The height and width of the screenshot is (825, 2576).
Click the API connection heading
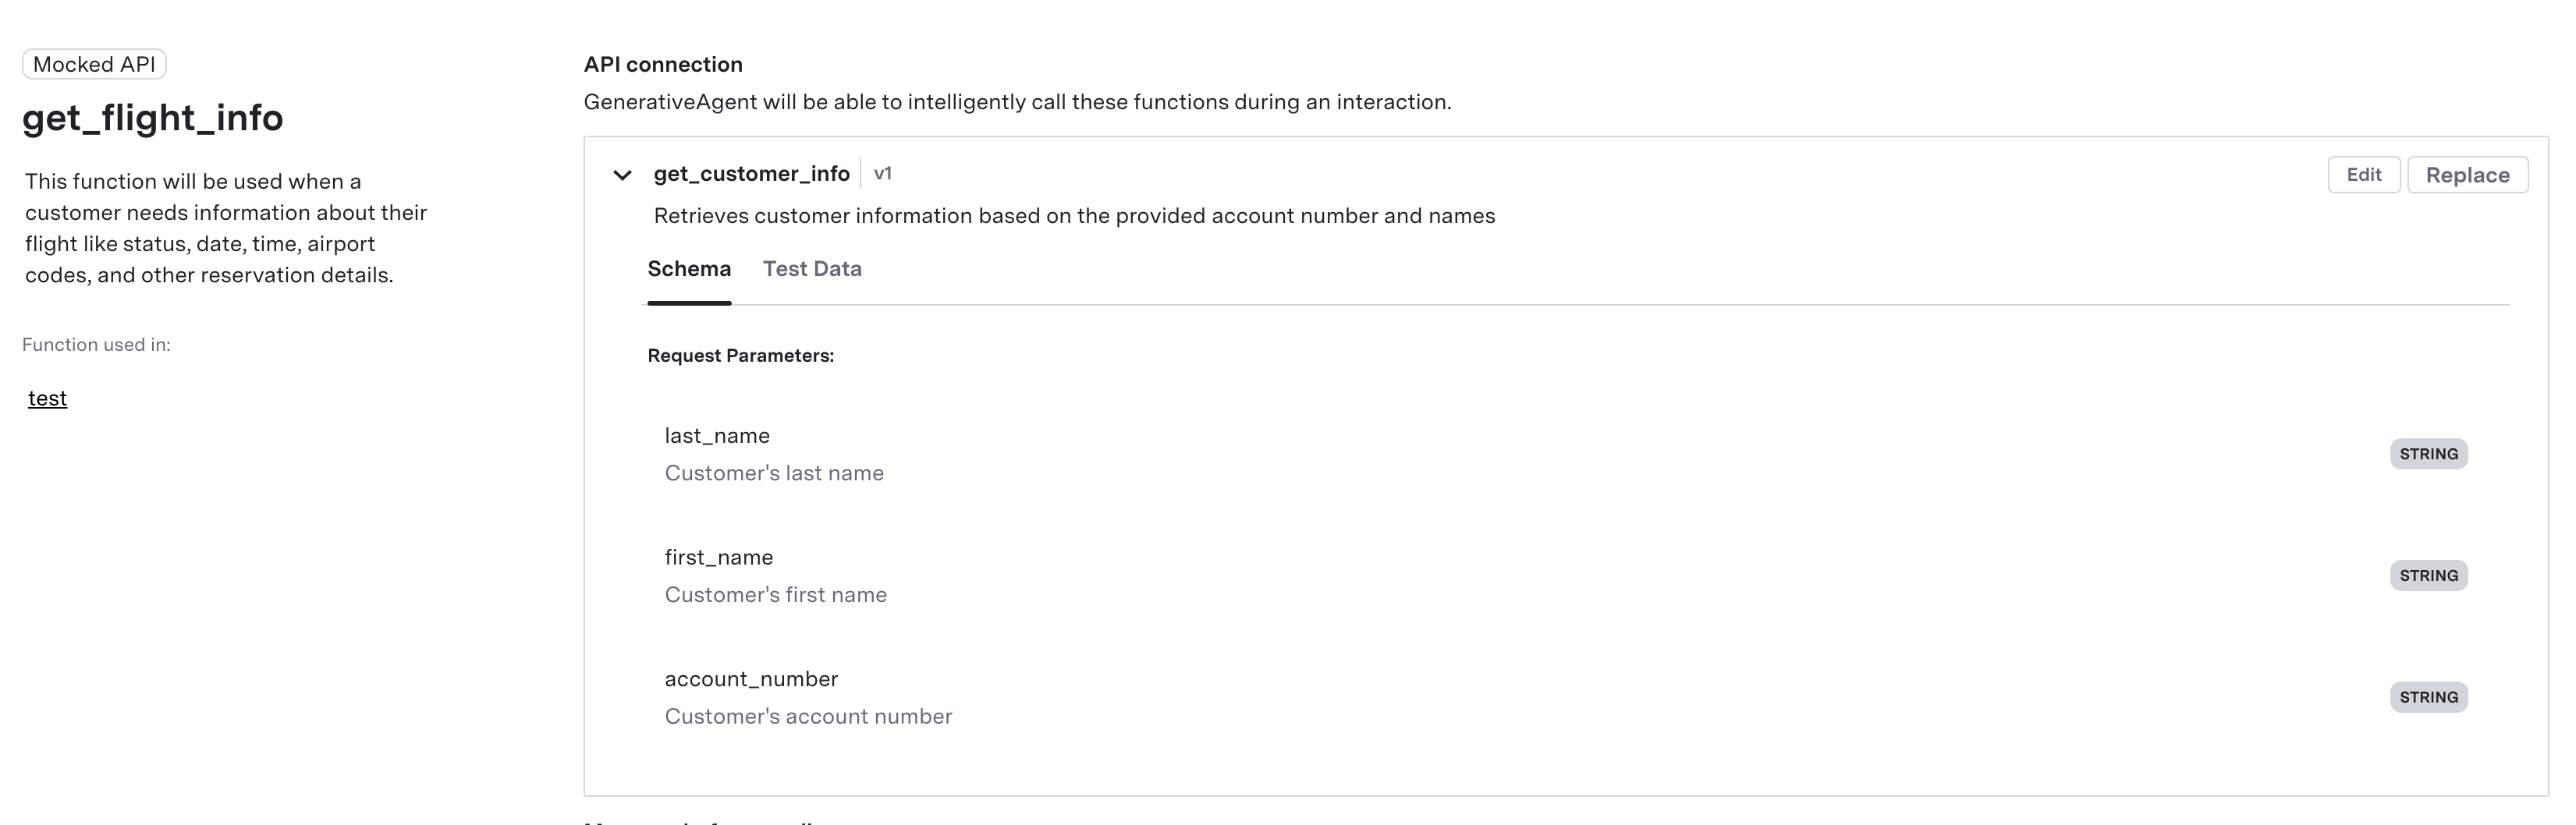[663, 65]
